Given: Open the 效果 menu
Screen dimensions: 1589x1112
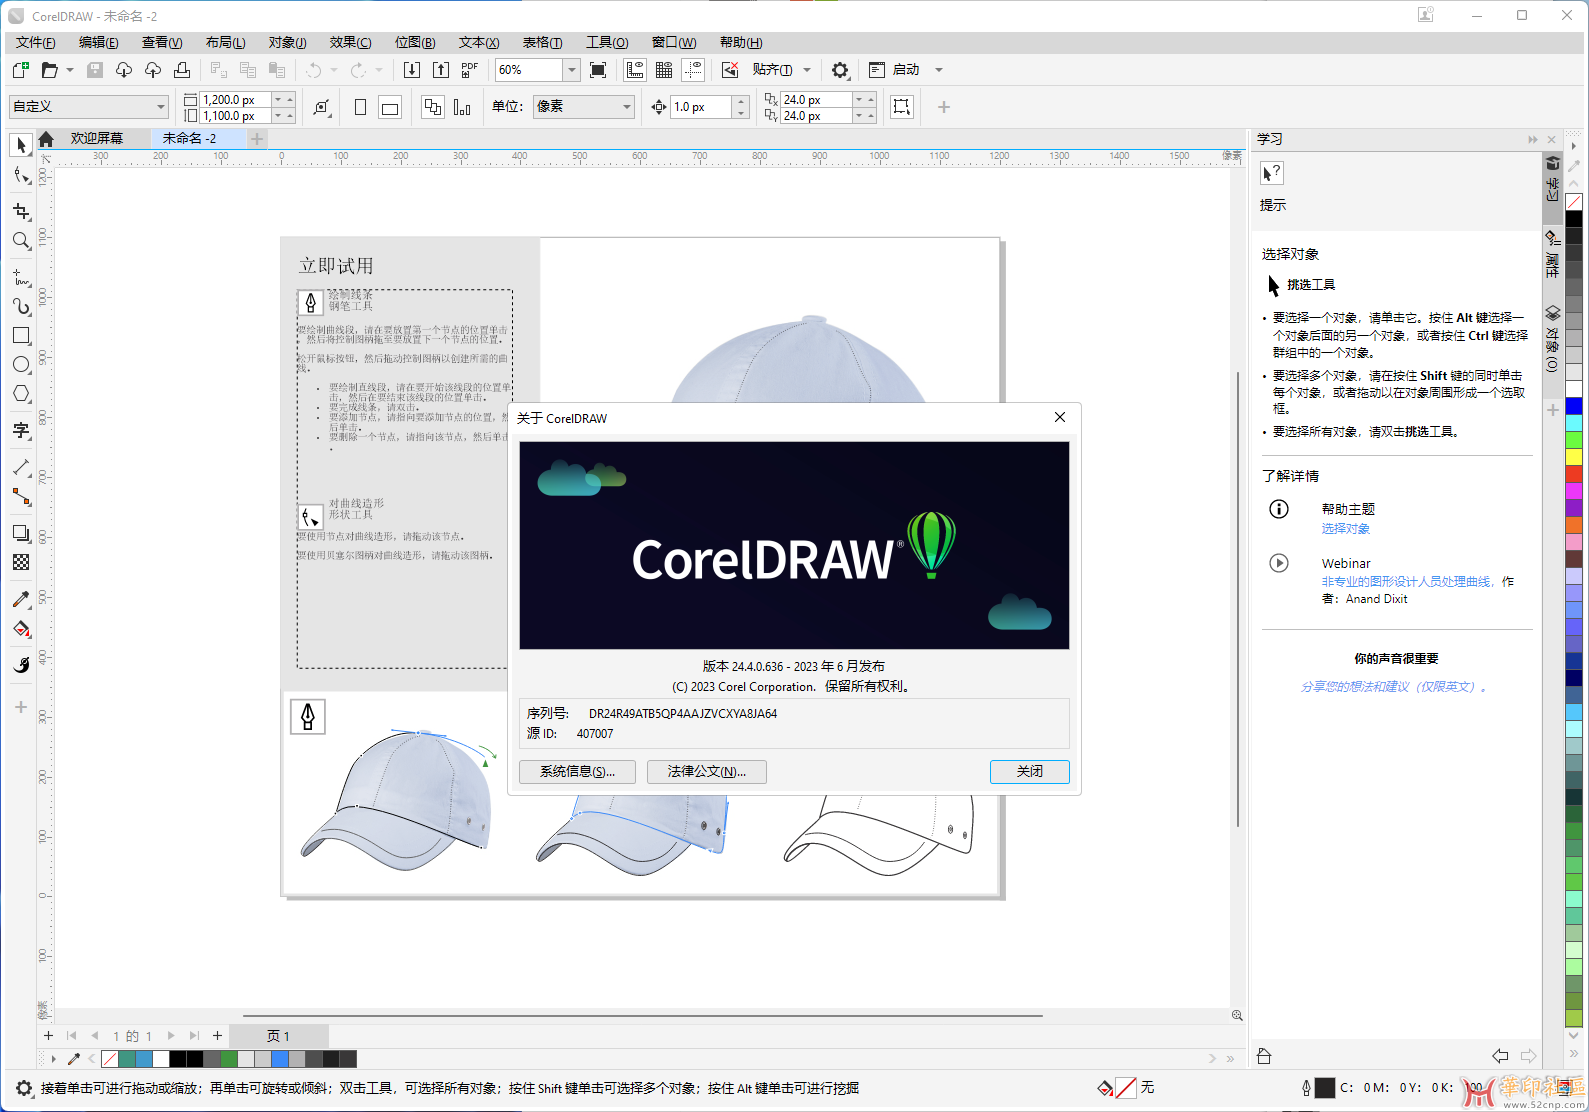Looking at the screenshot, I should click(x=351, y=42).
